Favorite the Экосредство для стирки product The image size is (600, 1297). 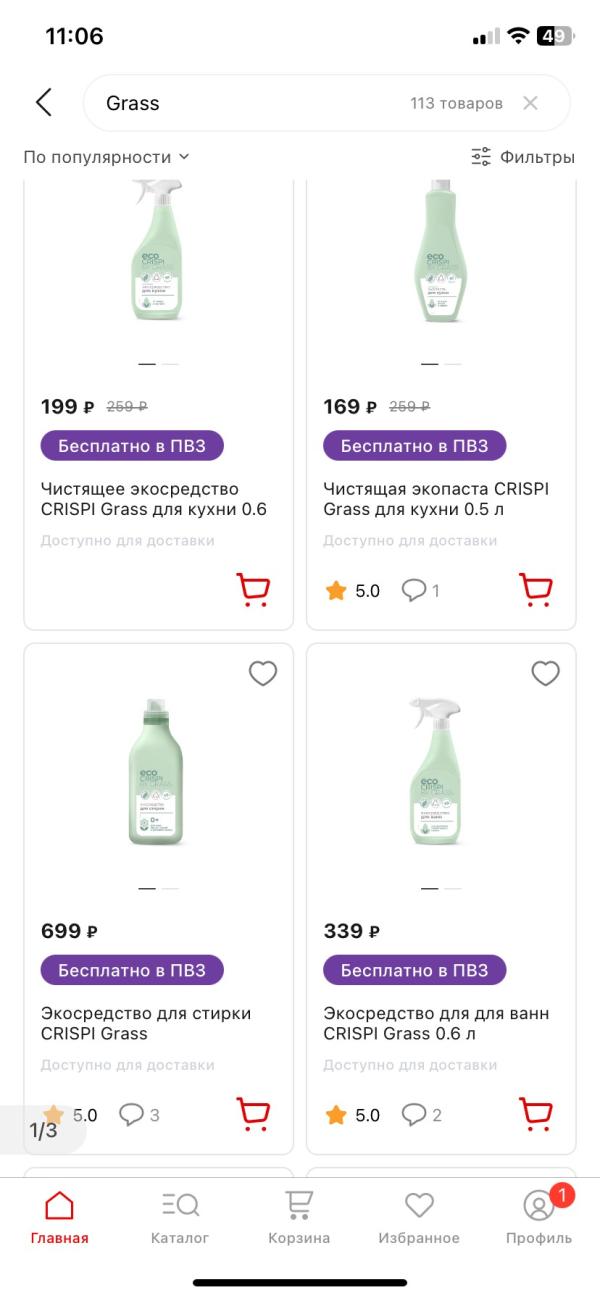point(262,674)
